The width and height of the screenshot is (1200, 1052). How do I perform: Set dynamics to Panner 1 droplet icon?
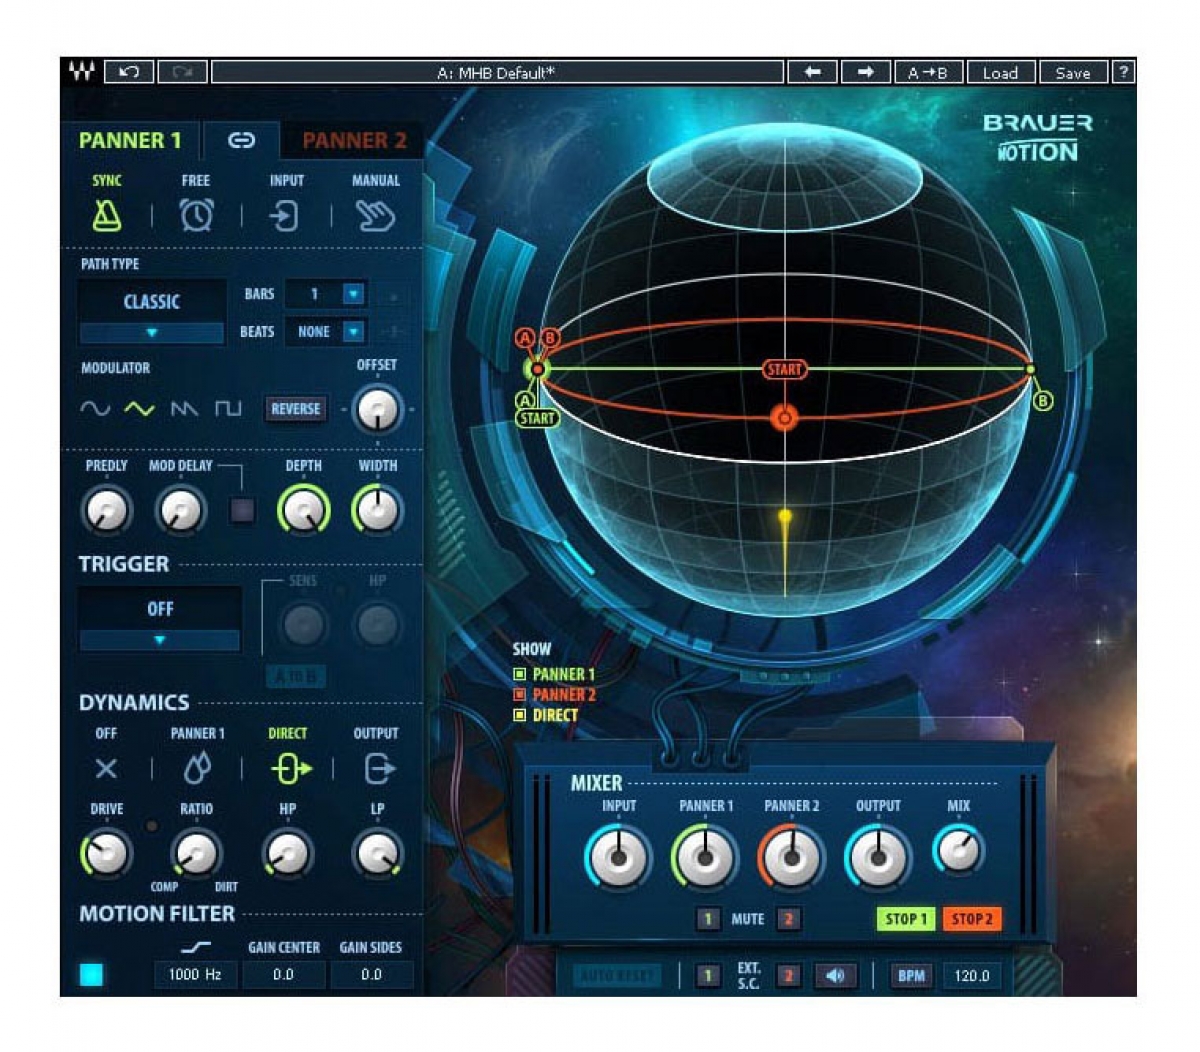[x=197, y=768]
